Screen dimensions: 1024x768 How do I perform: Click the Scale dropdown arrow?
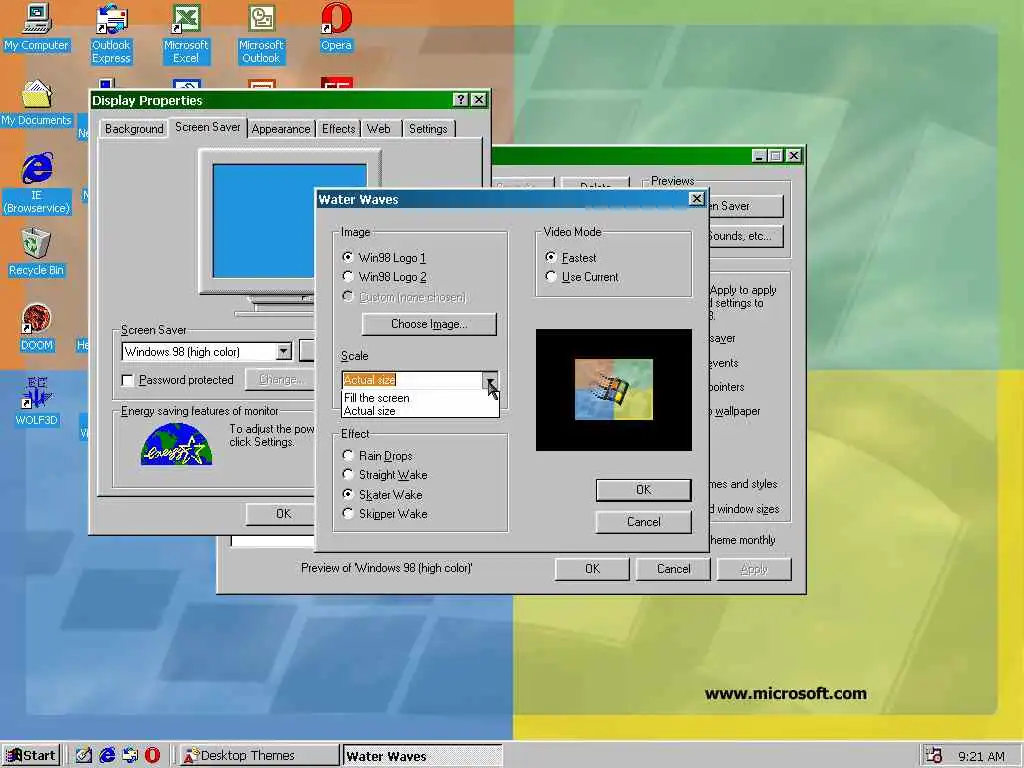click(490, 380)
